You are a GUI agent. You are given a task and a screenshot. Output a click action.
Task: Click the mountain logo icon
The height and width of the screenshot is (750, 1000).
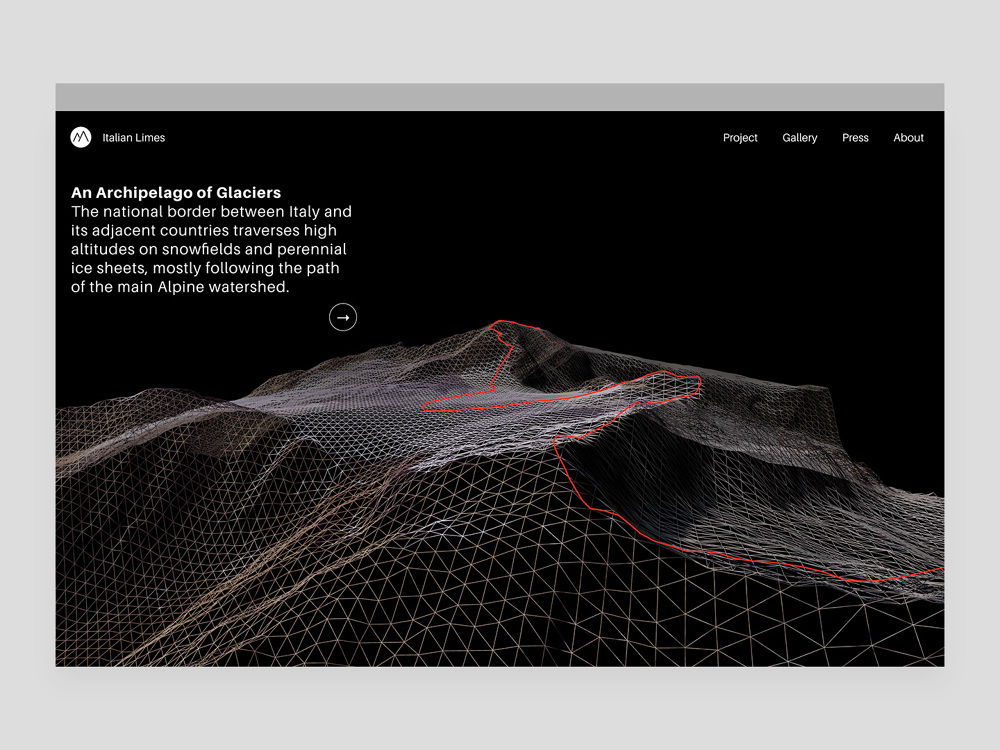coord(81,138)
